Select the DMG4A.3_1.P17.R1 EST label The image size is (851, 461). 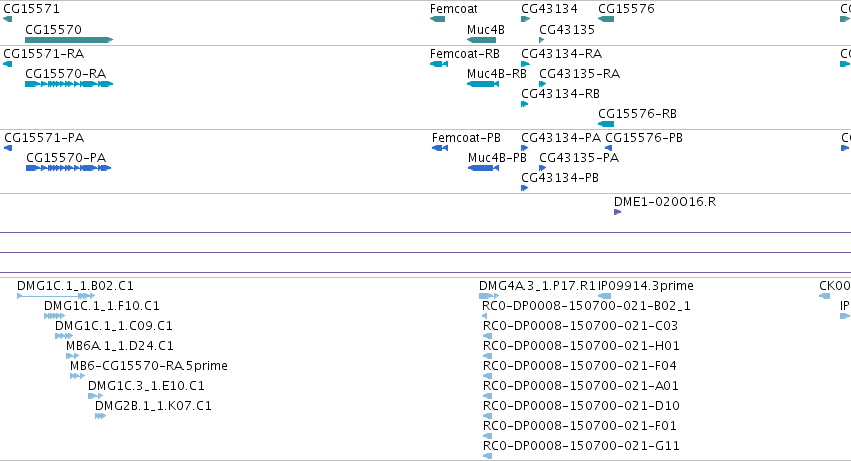[x=537, y=286]
